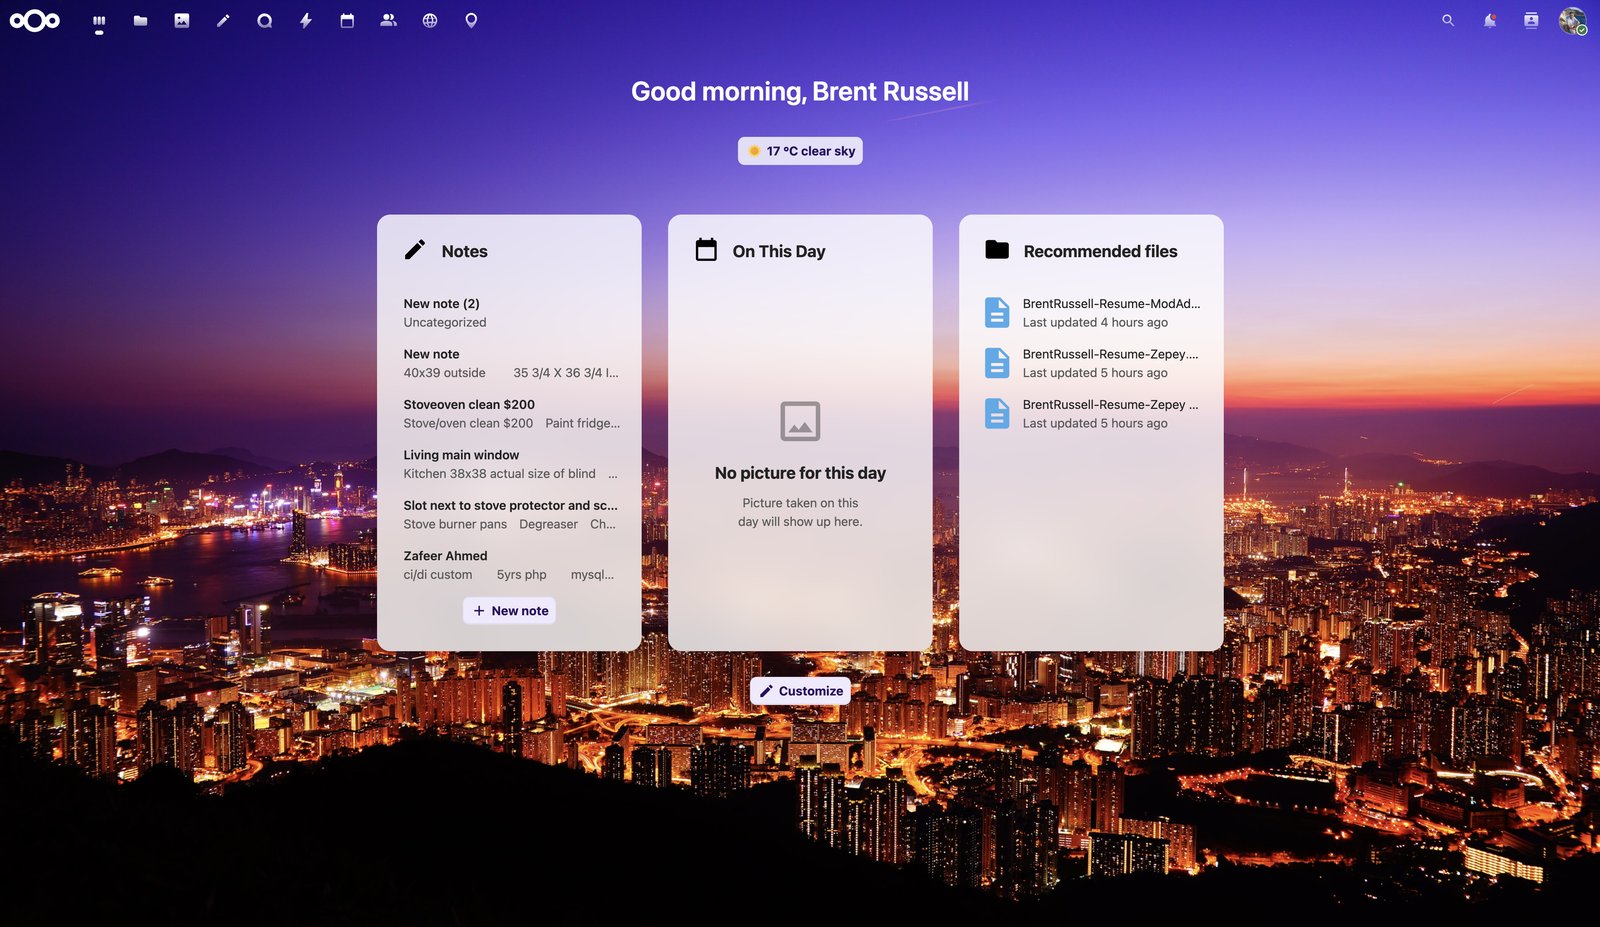Click the document icon of BrentRussell-Resume-ModAd
This screenshot has height=927, width=1600.
997,313
